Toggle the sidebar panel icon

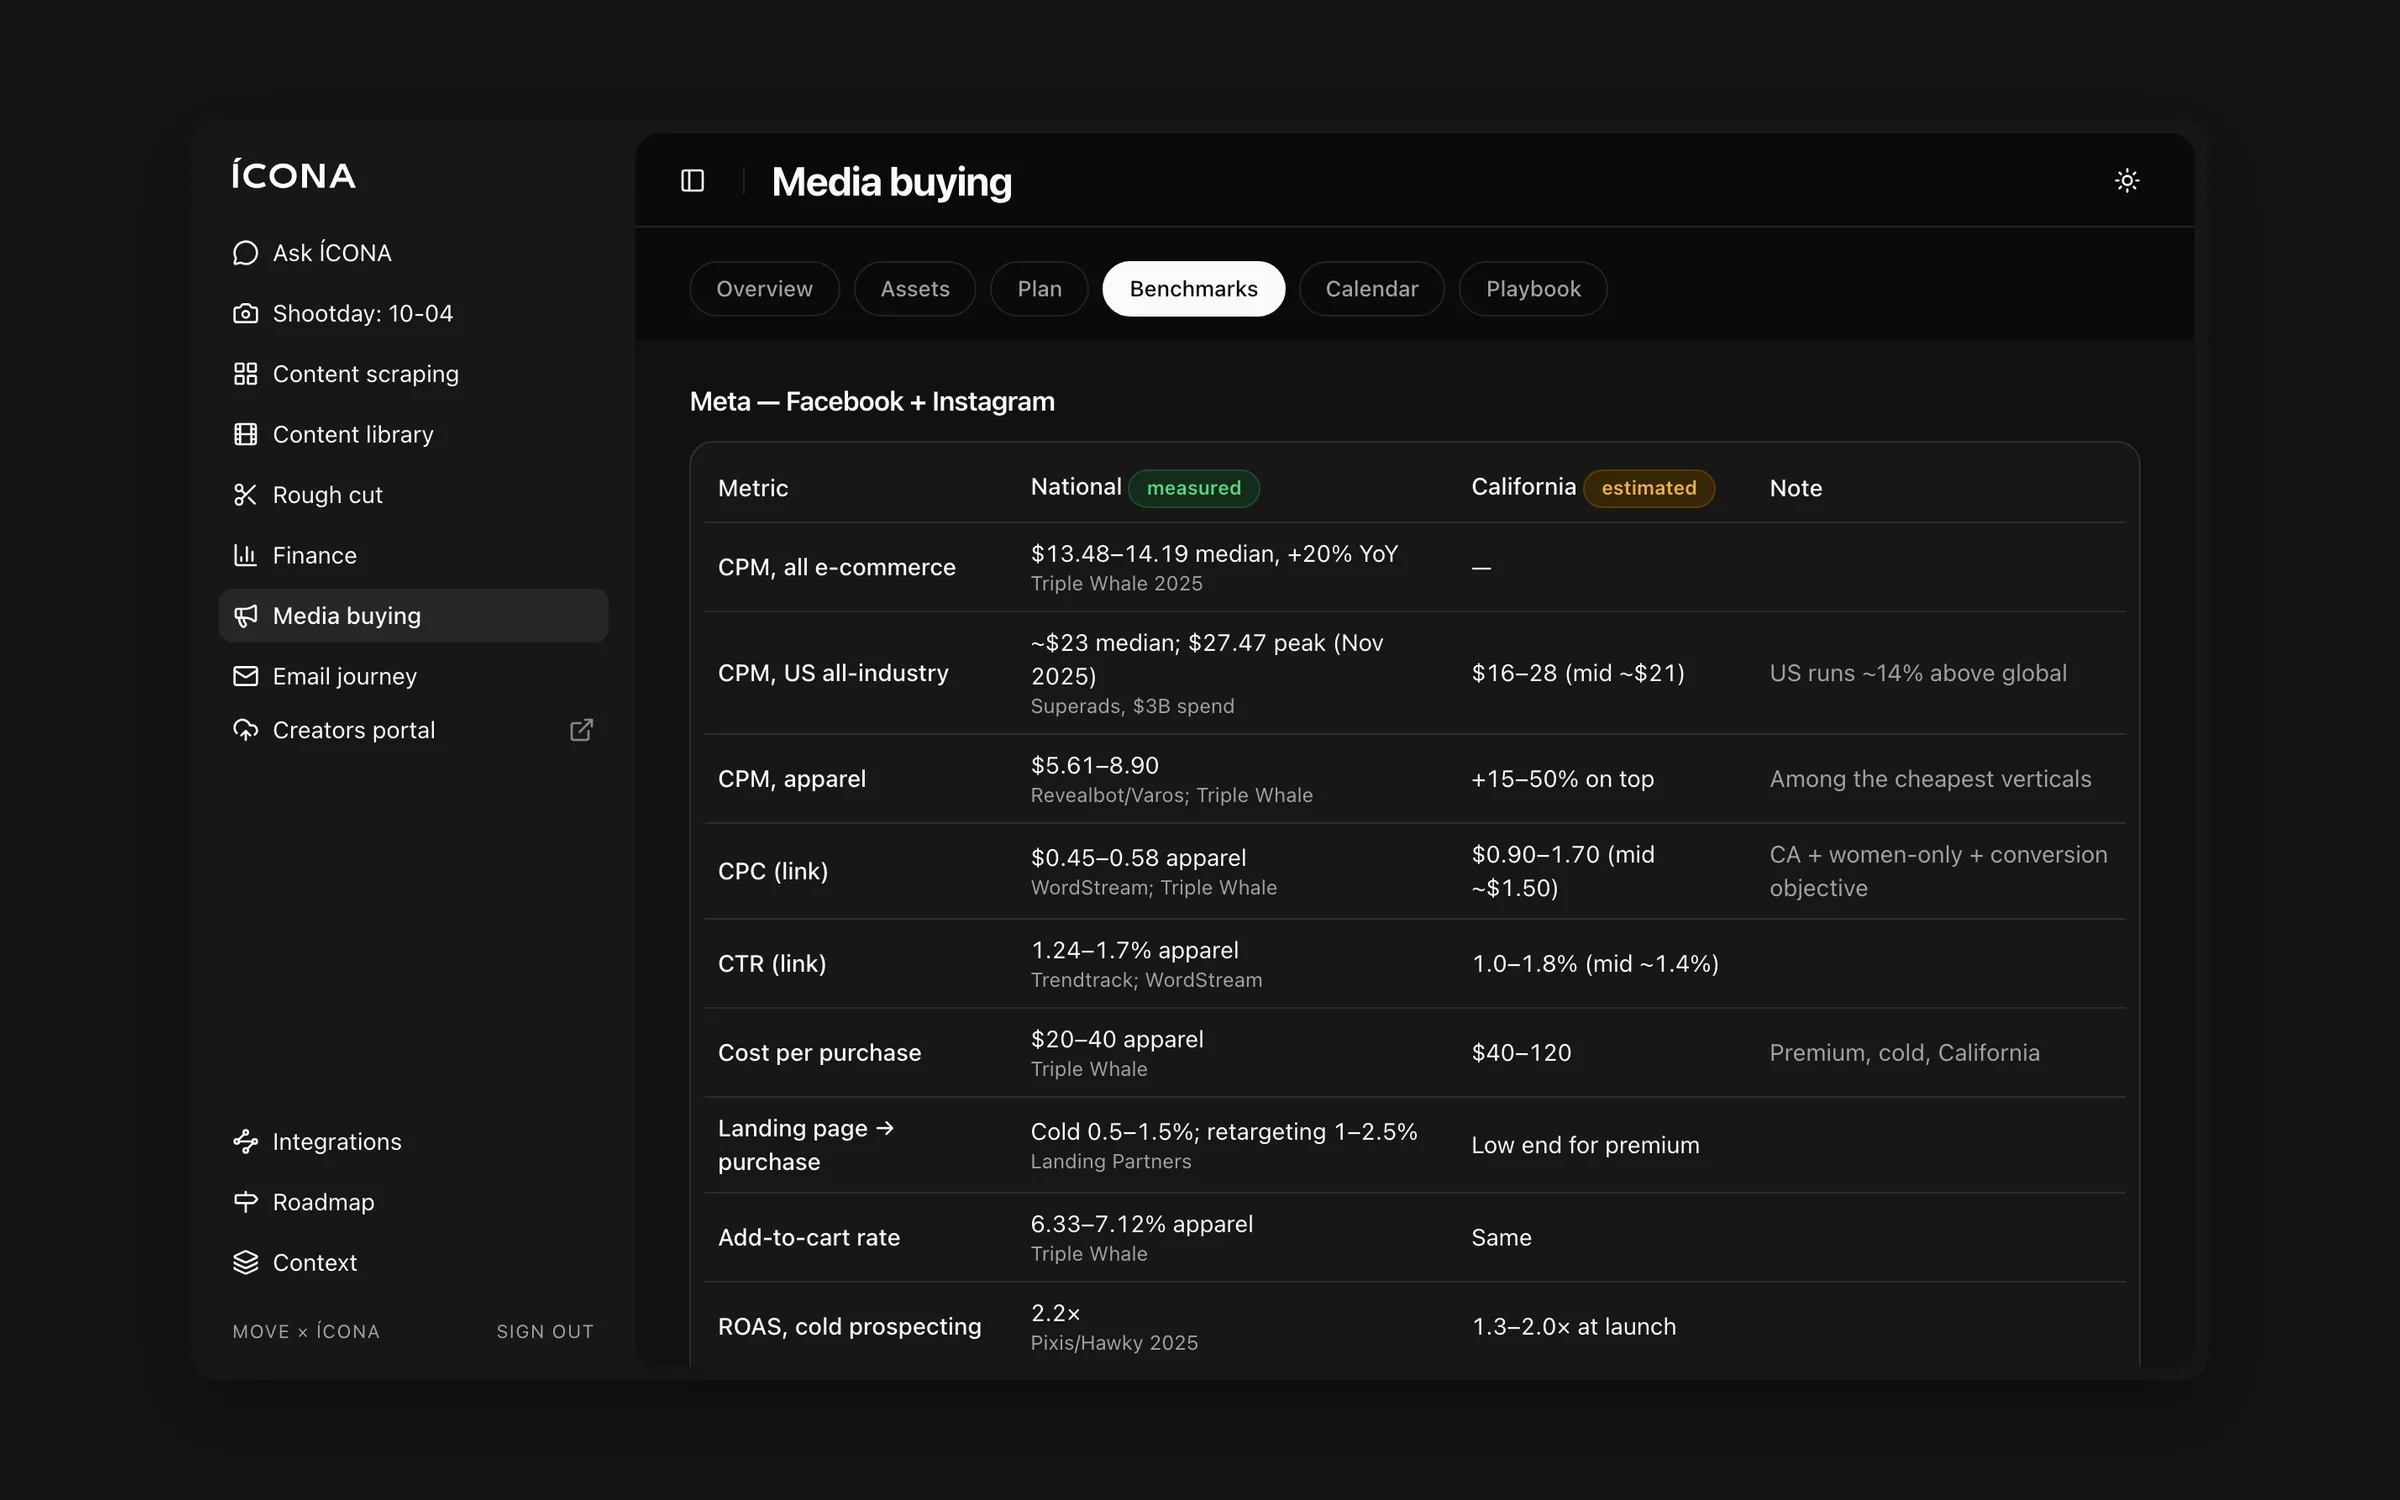[692, 180]
